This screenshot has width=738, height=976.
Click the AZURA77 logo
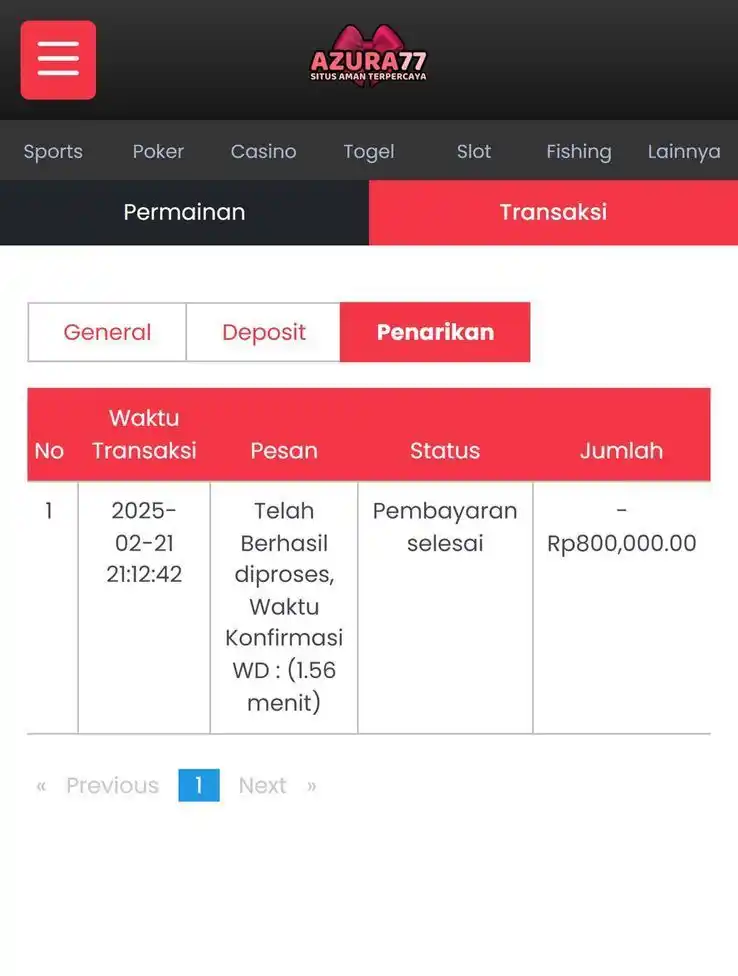coord(368,58)
